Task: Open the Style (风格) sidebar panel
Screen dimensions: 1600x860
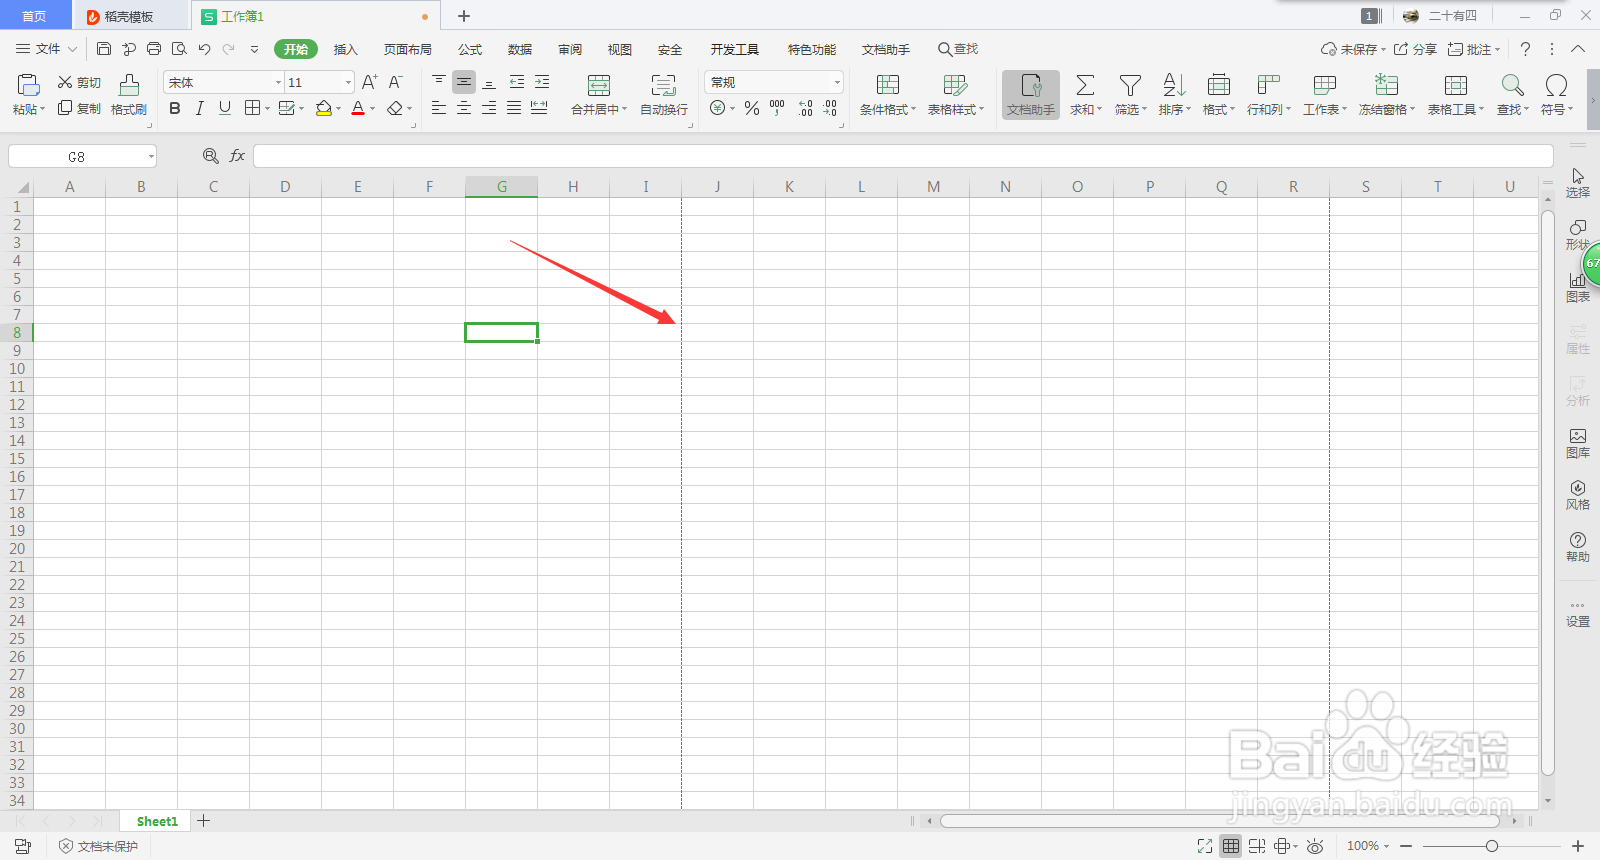Action: 1578,495
